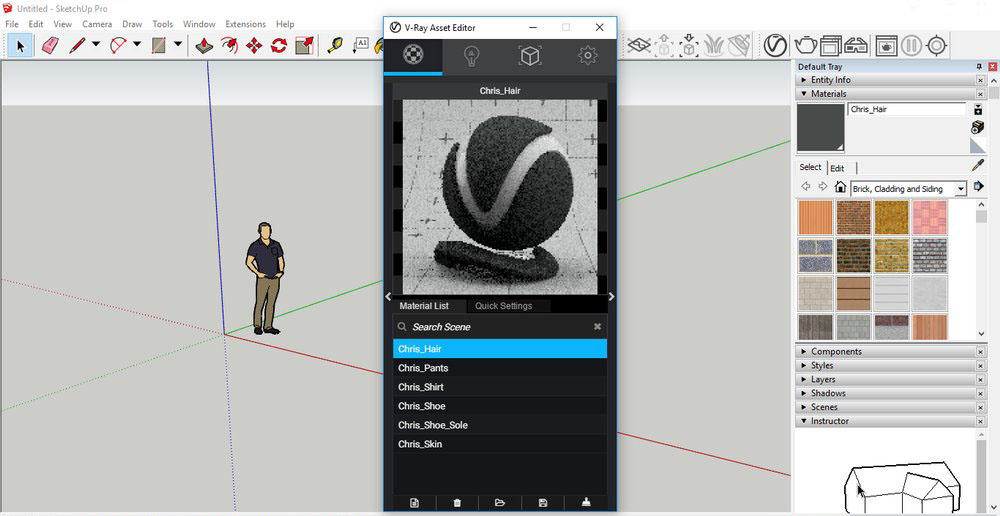Click the save material disk icon

543,503
